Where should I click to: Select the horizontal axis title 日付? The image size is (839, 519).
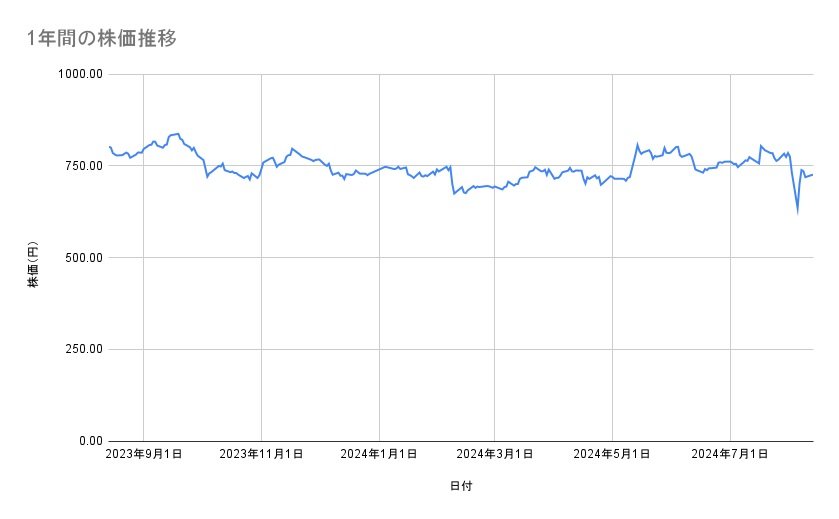[x=461, y=487]
